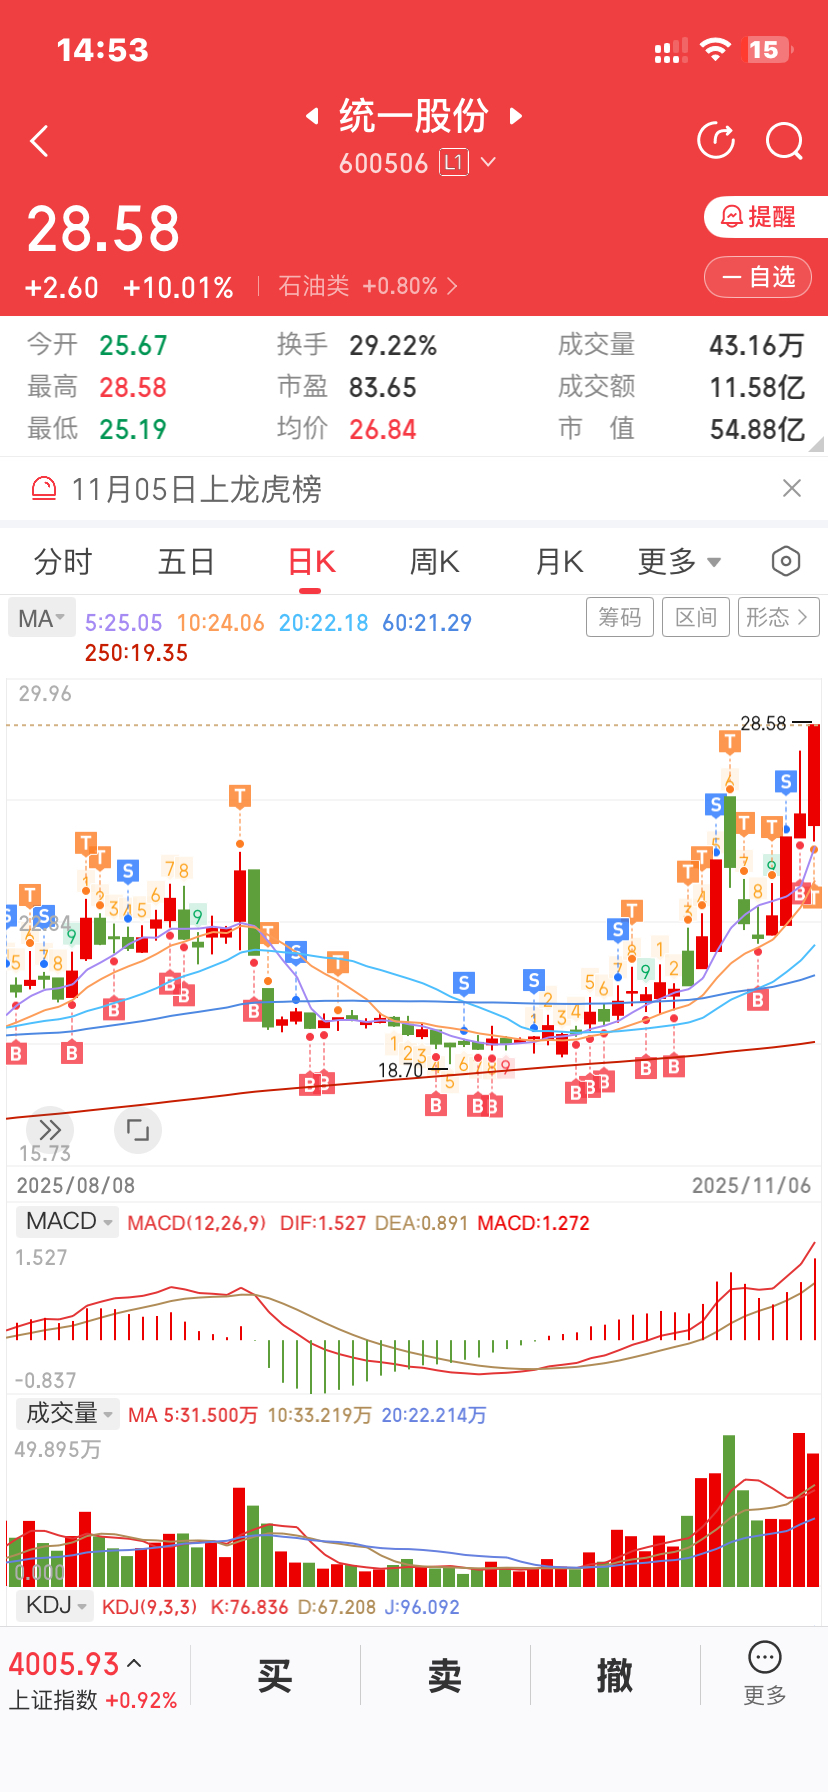The height and width of the screenshot is (1792, 828).
Task: Tap the 买 buy button
Action: tap(275, 1676)
